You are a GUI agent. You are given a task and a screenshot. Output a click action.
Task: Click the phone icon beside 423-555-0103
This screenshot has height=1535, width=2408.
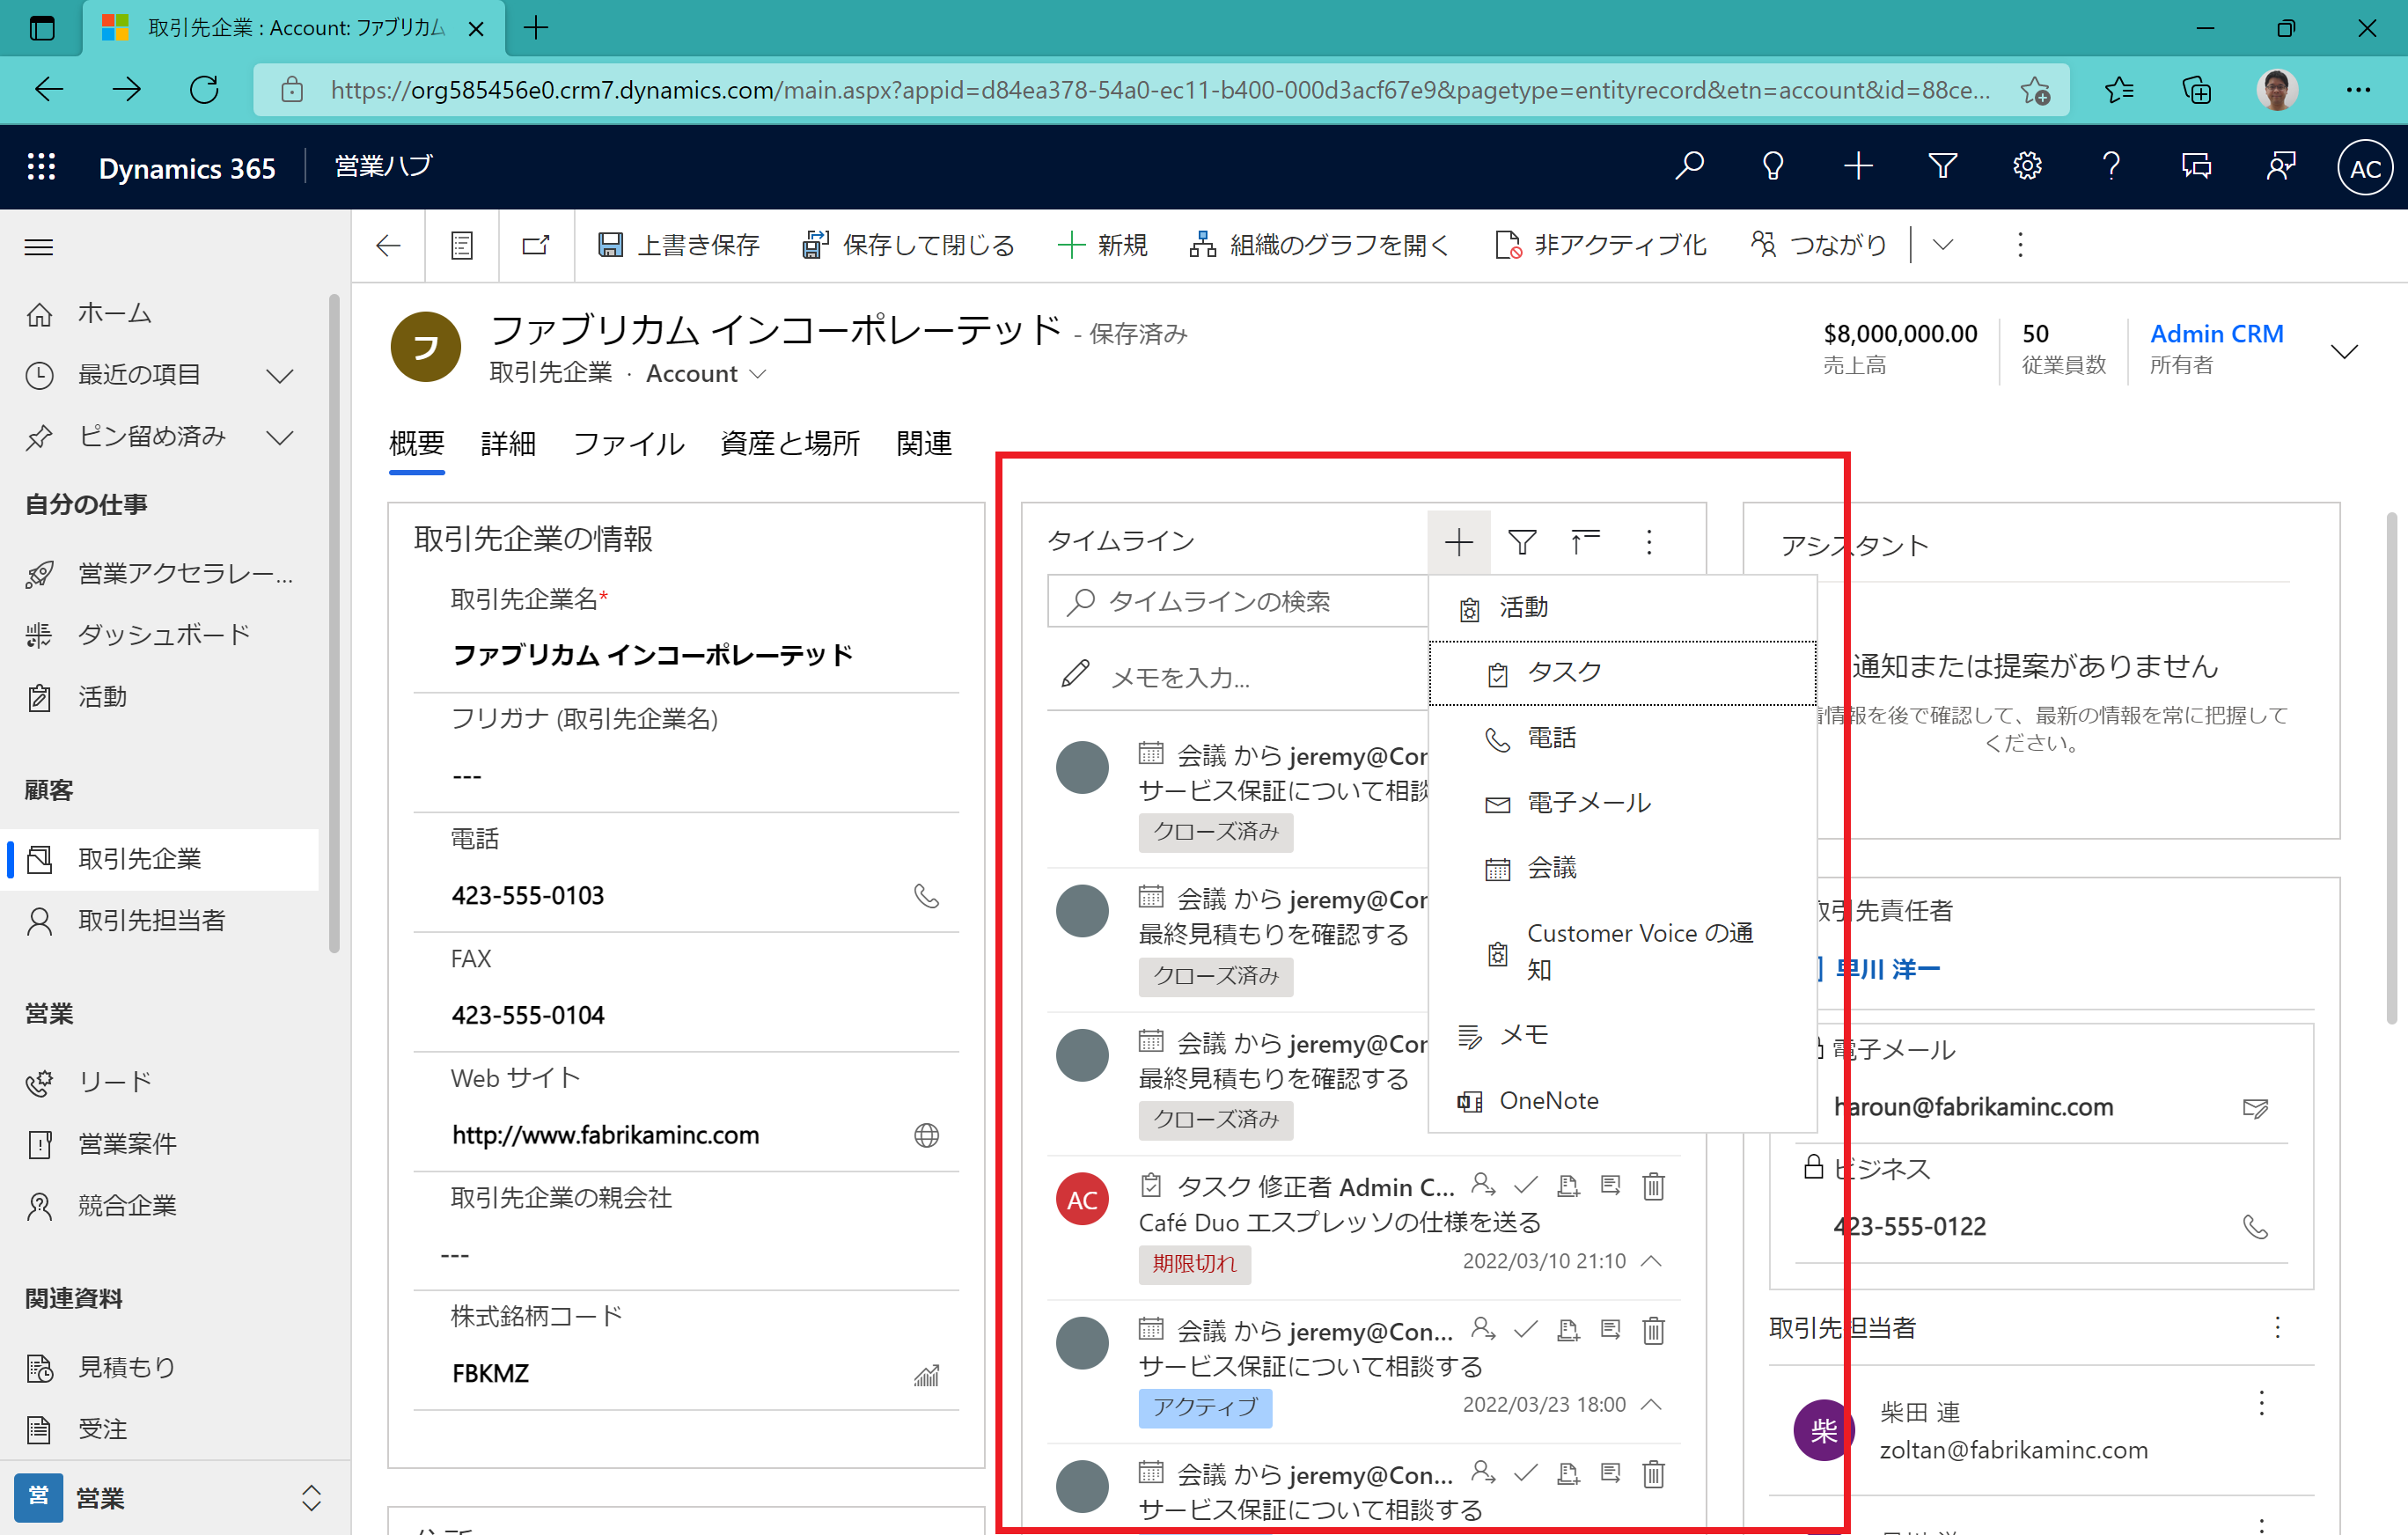click(926, 895)
